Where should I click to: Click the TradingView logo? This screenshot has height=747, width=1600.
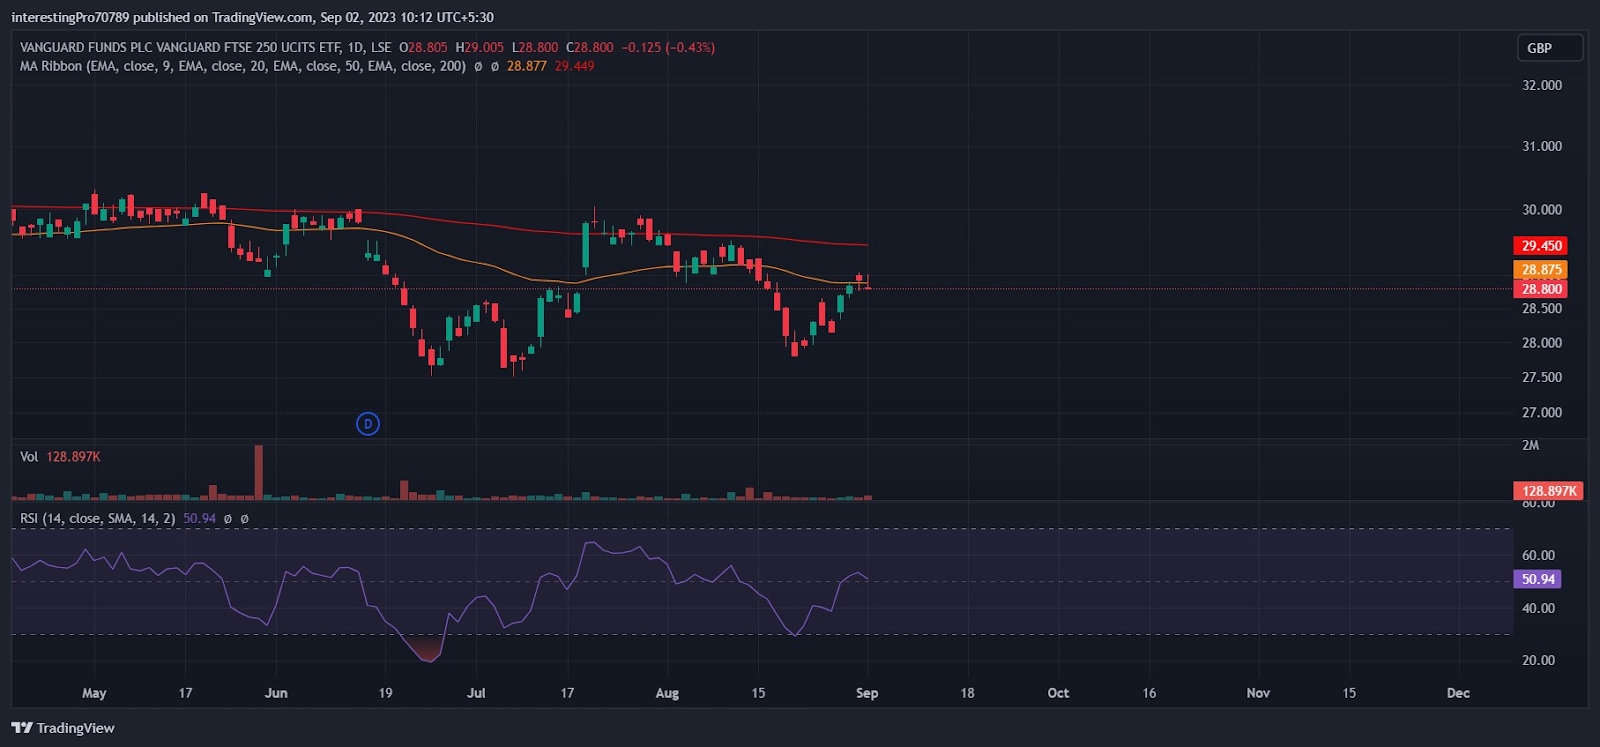pos(63,728)
